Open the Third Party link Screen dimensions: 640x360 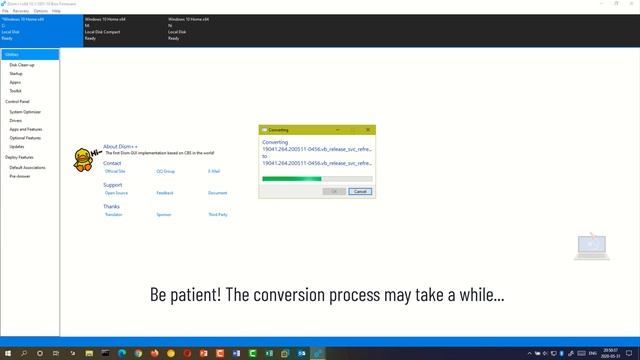click(218, 215)
